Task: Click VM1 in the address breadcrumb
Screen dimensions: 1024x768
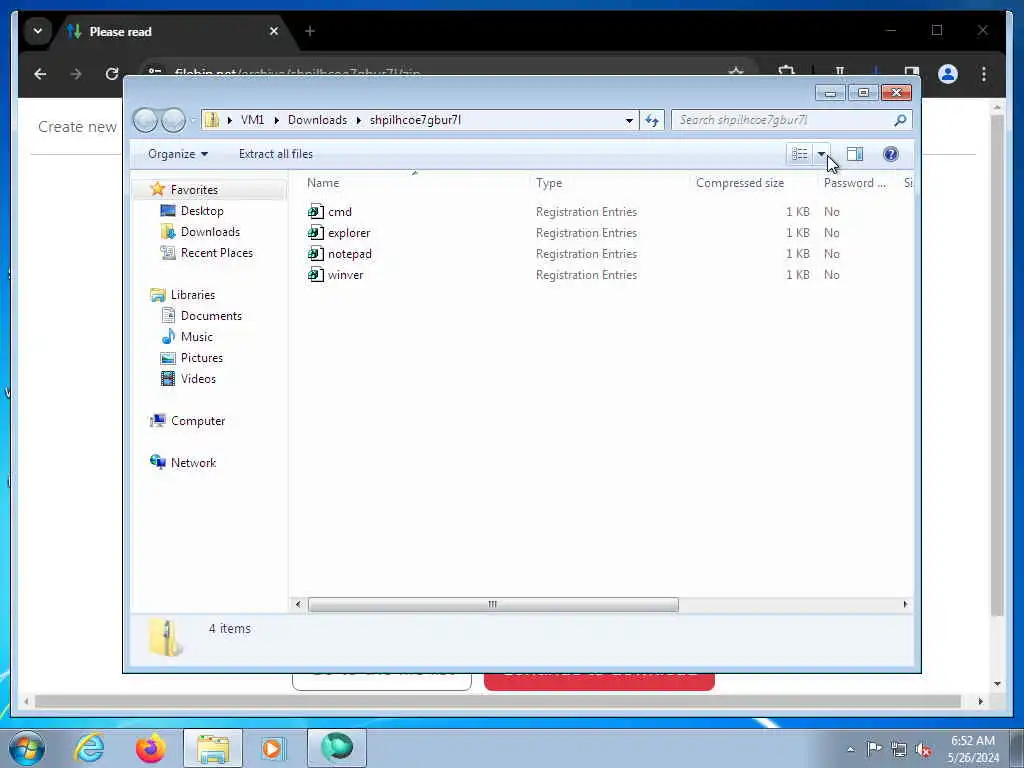Action: coord(252,120)
